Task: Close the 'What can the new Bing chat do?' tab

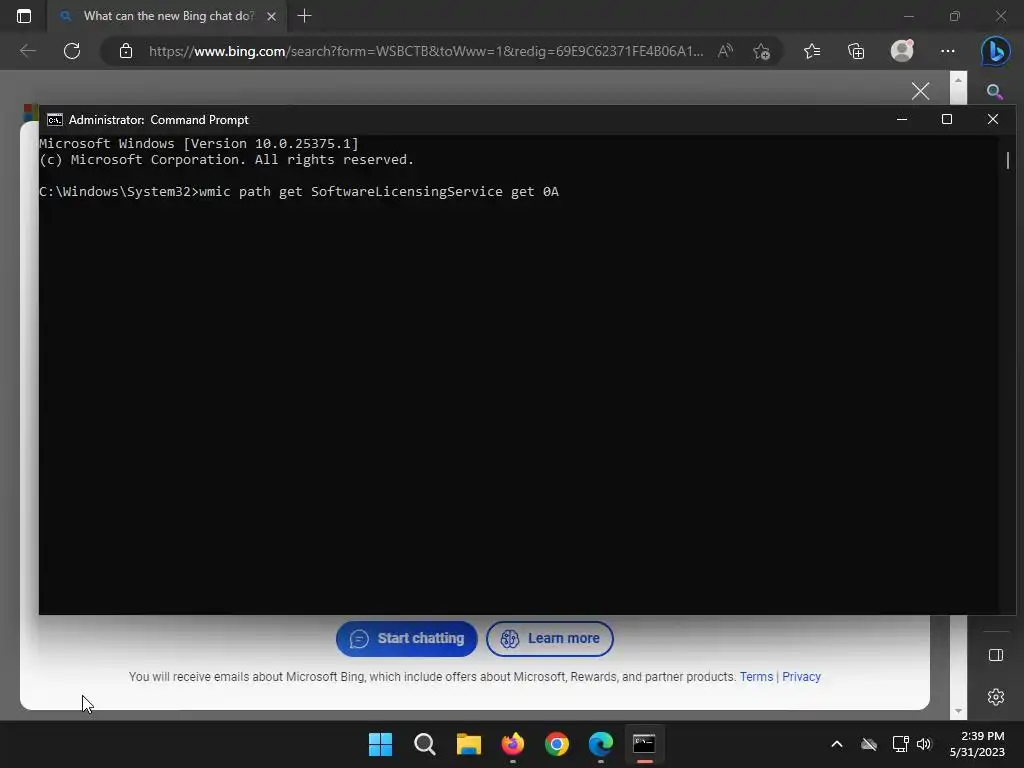Action: 271,16
